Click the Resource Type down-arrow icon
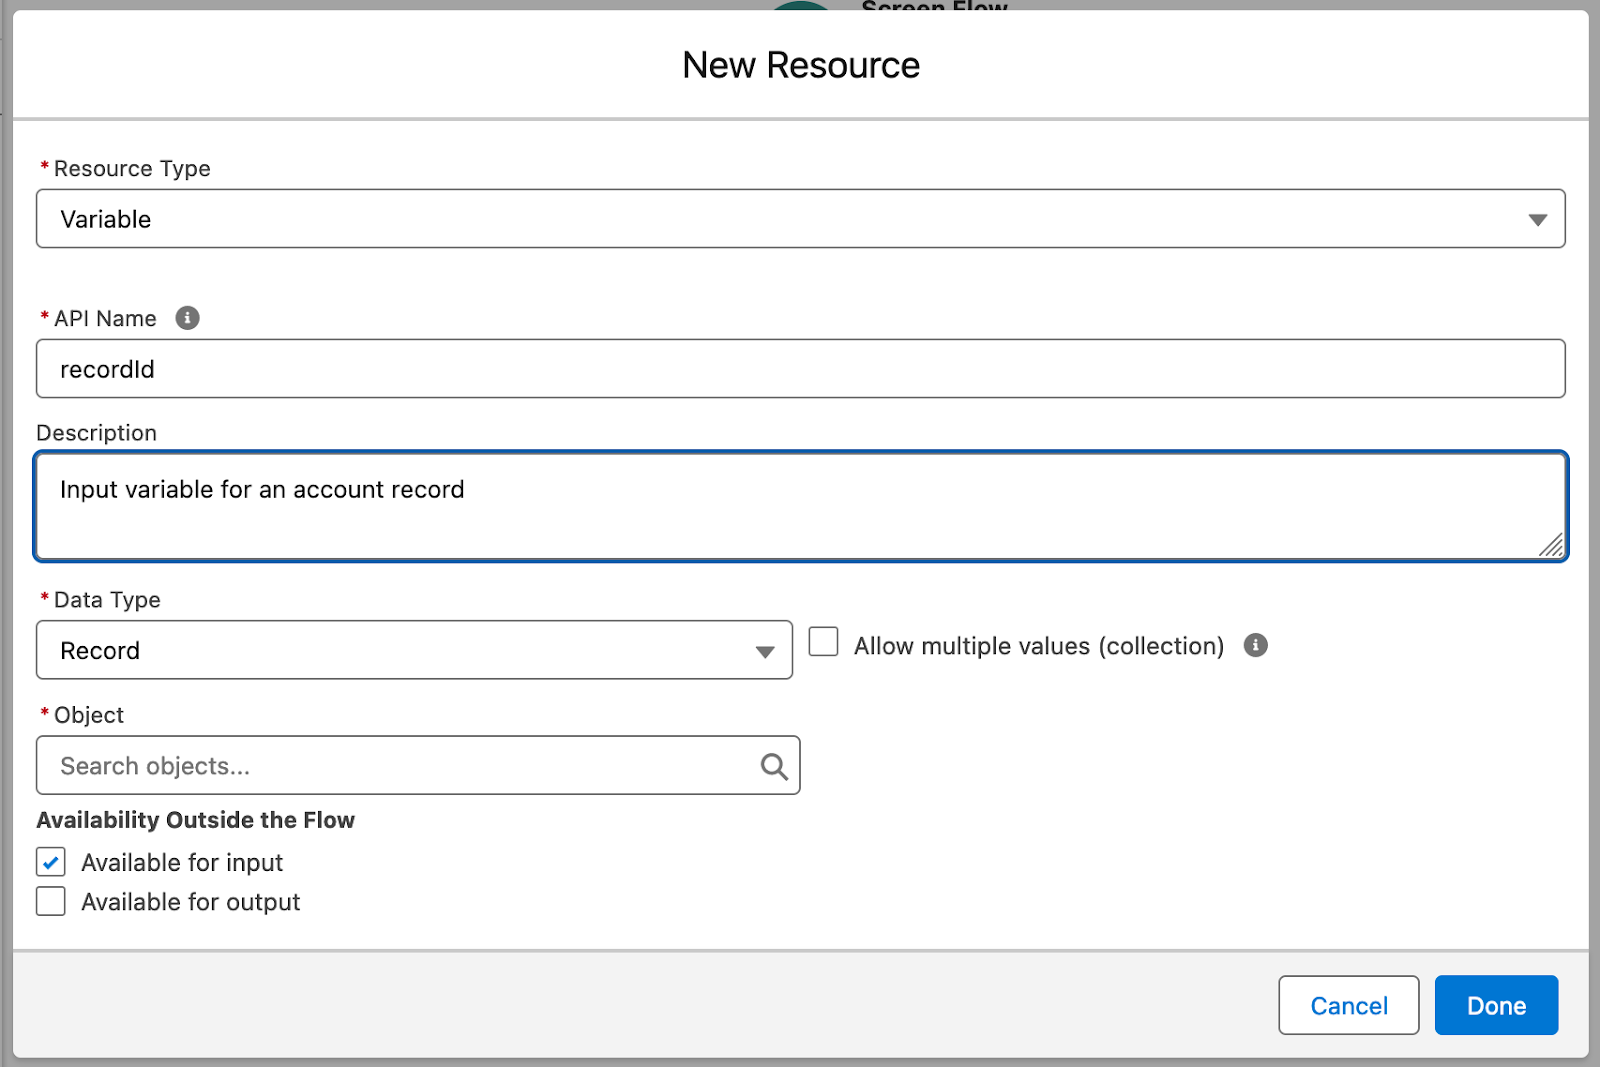This screenshot has height=1067, width=1600. click(x=1537, y=219)
